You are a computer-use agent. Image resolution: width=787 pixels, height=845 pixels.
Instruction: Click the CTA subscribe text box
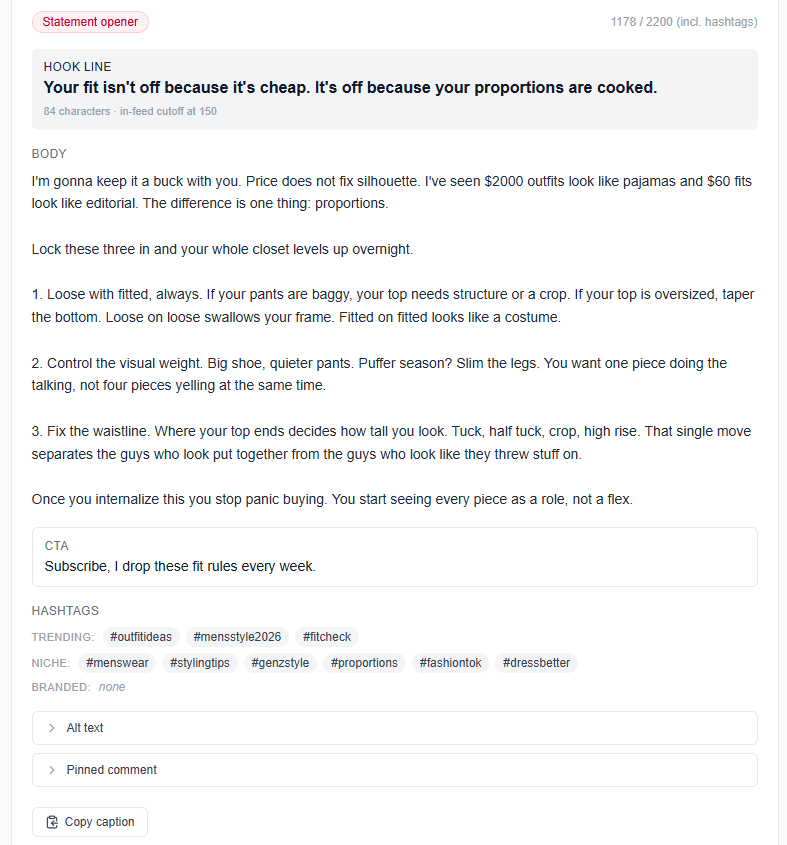click(x=395, y=557)
